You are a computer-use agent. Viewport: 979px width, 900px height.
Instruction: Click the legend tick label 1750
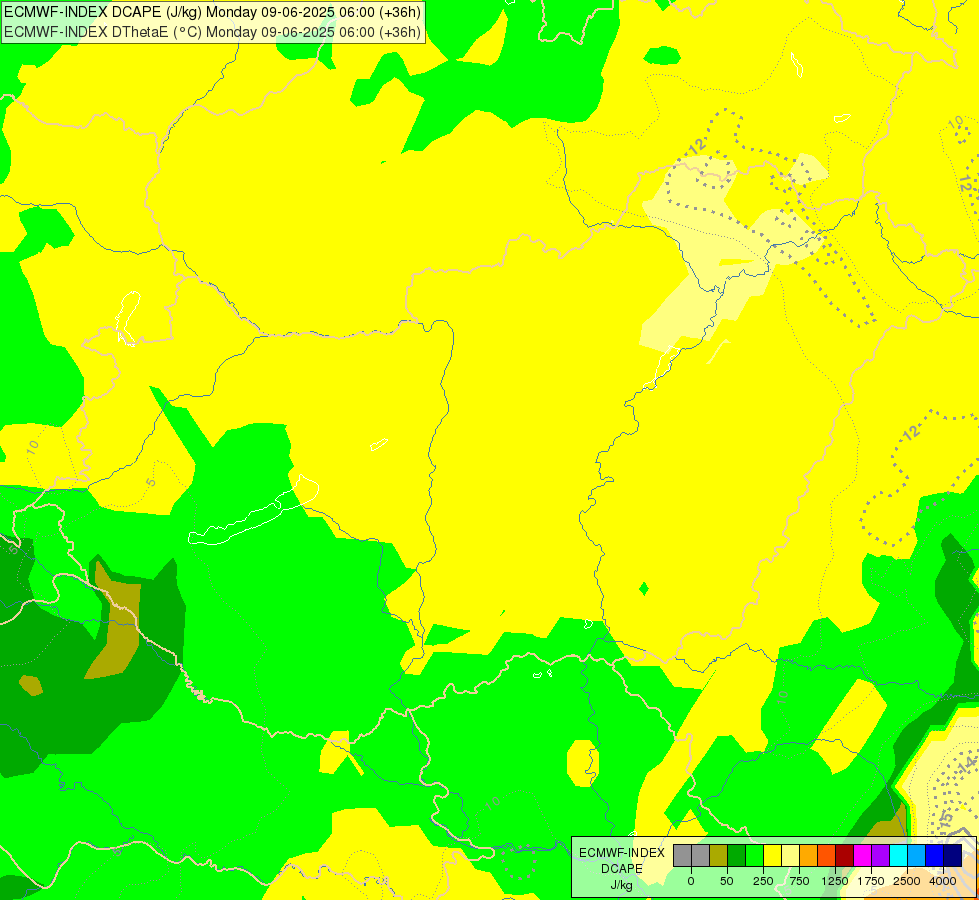871,881
